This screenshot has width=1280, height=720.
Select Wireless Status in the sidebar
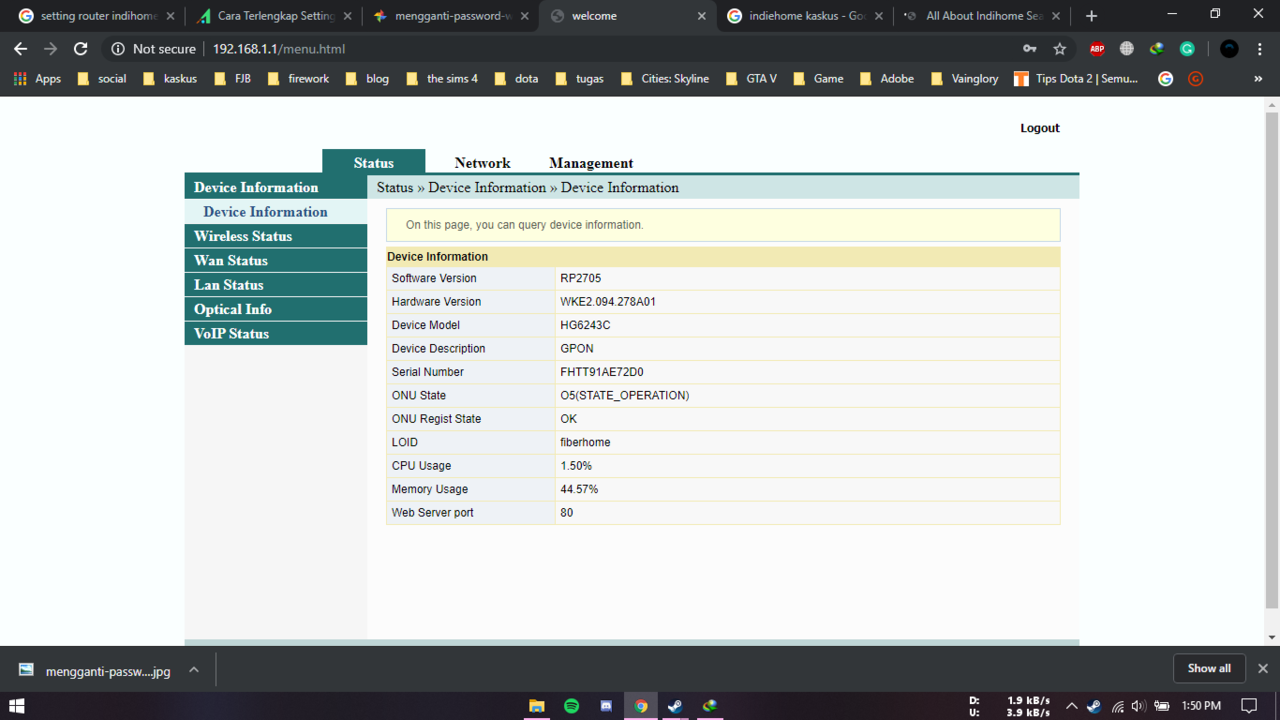[x=243, y=236]
